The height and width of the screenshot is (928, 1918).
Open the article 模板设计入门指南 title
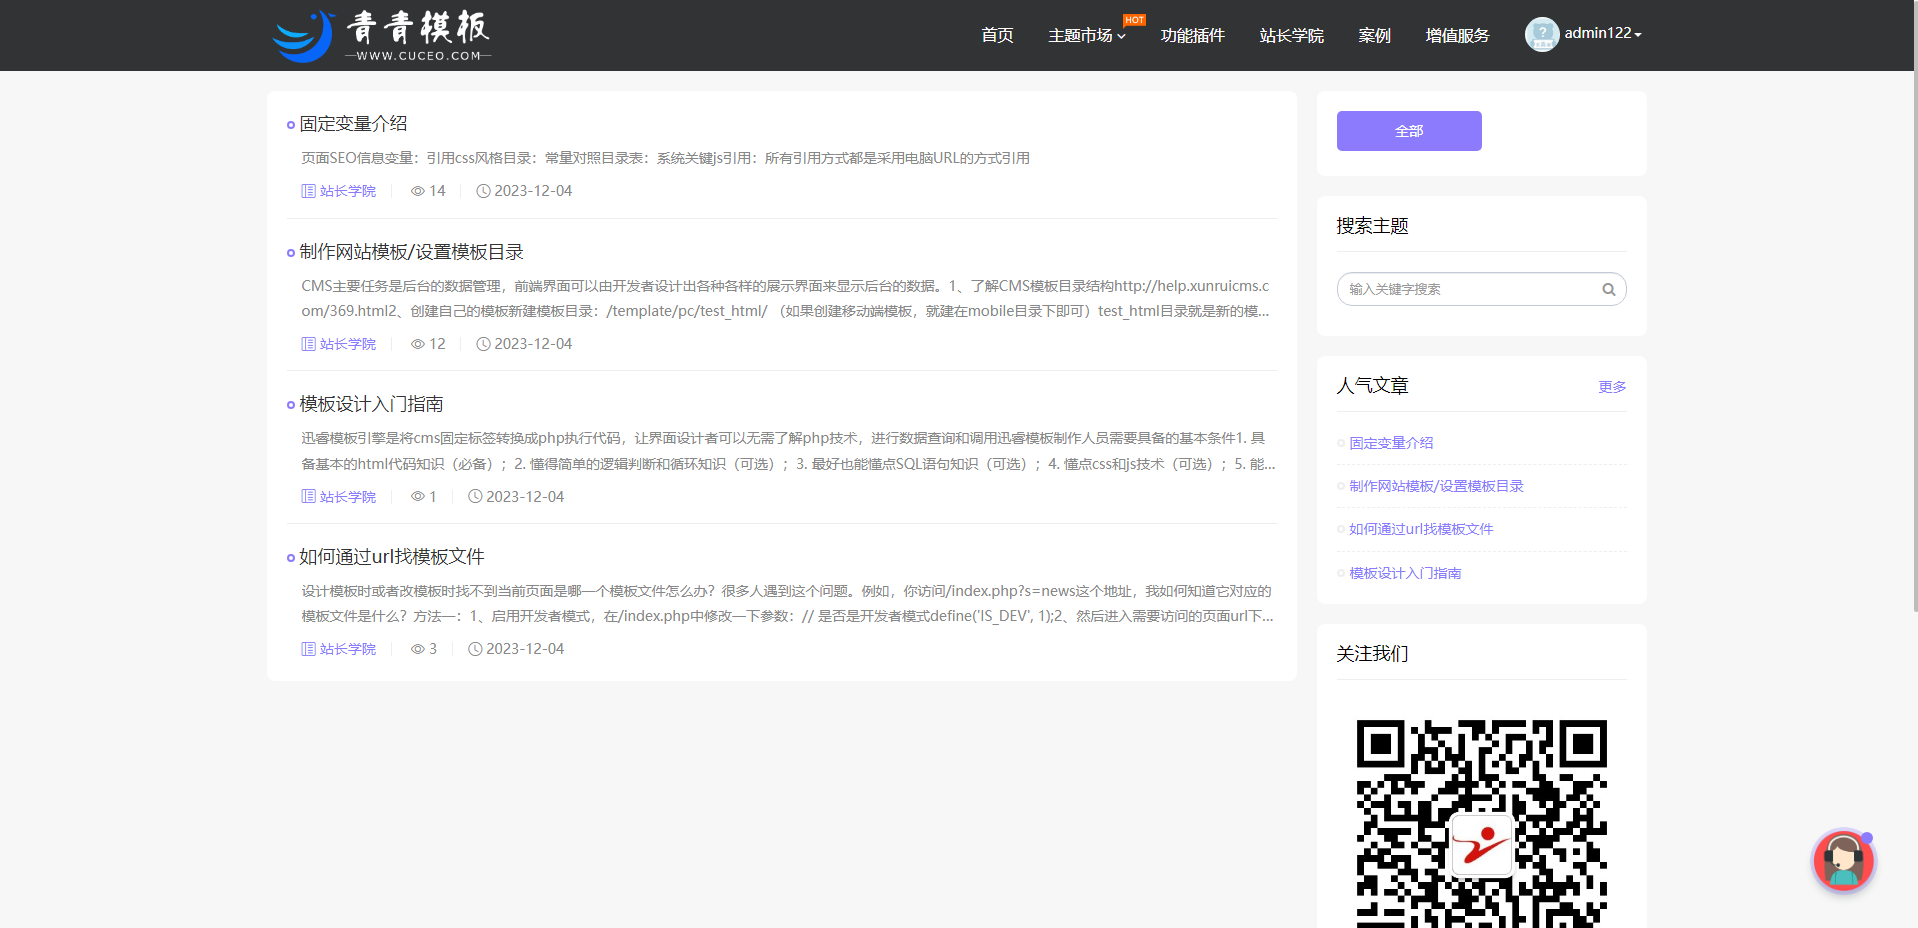[x=371, y=404]
